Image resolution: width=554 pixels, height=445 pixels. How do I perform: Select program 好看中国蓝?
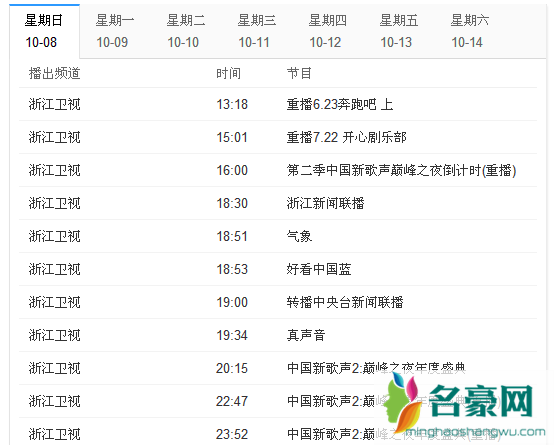(x=319, y=269)
